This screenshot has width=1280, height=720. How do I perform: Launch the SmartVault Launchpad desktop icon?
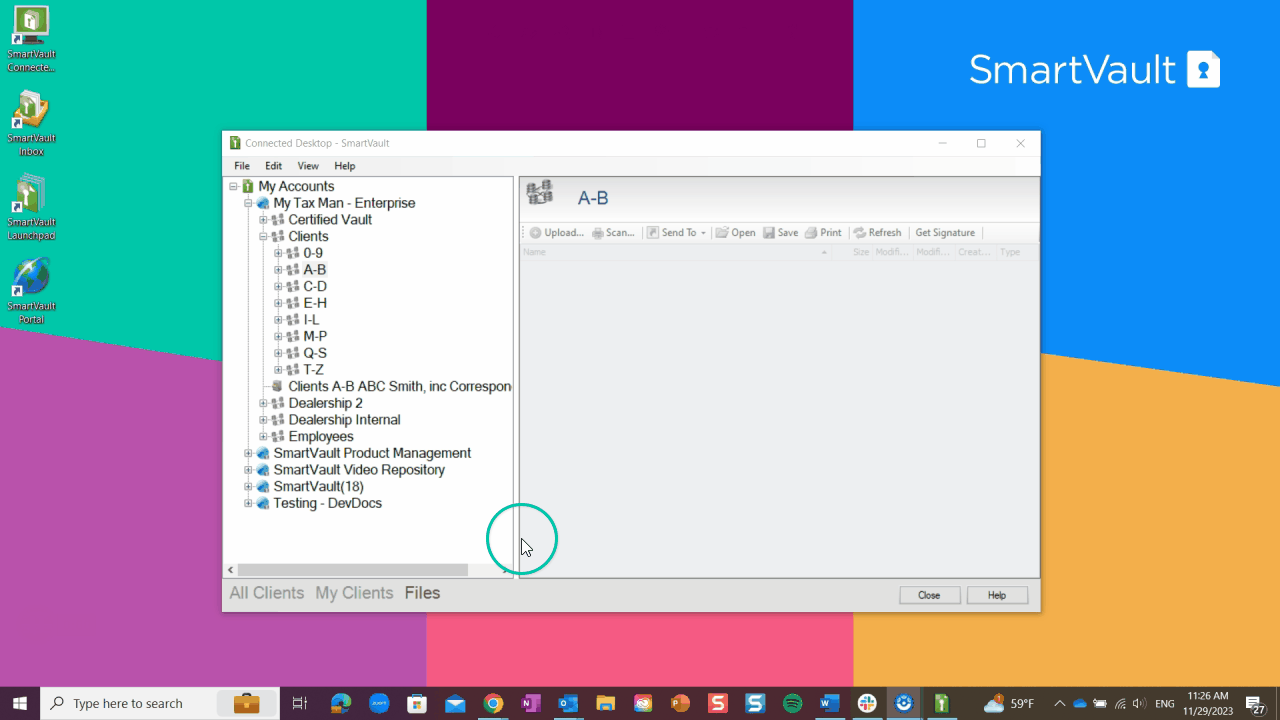point(31,208)
